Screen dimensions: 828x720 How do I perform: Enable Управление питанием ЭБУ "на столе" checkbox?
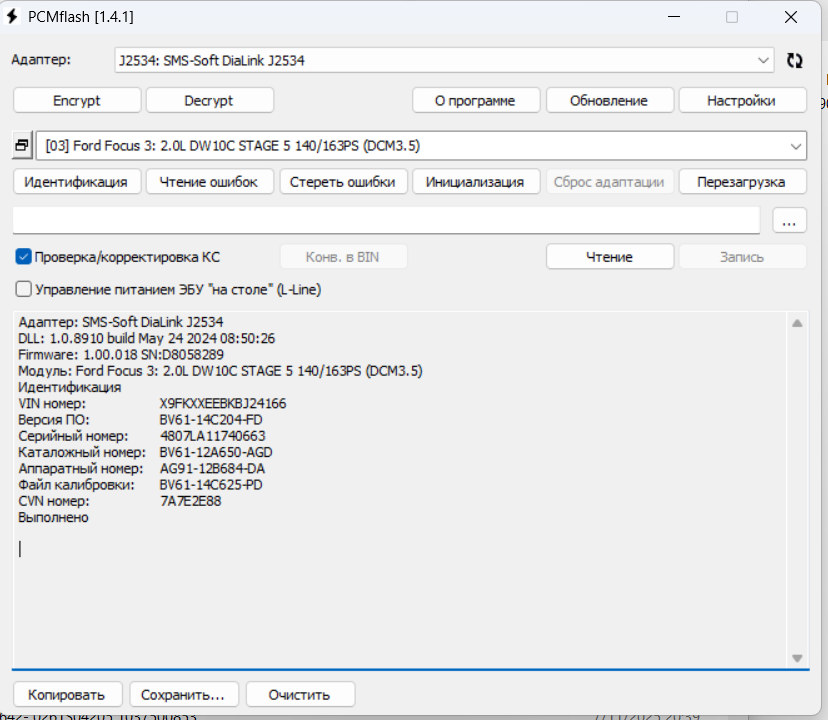[x=24, y=289]
